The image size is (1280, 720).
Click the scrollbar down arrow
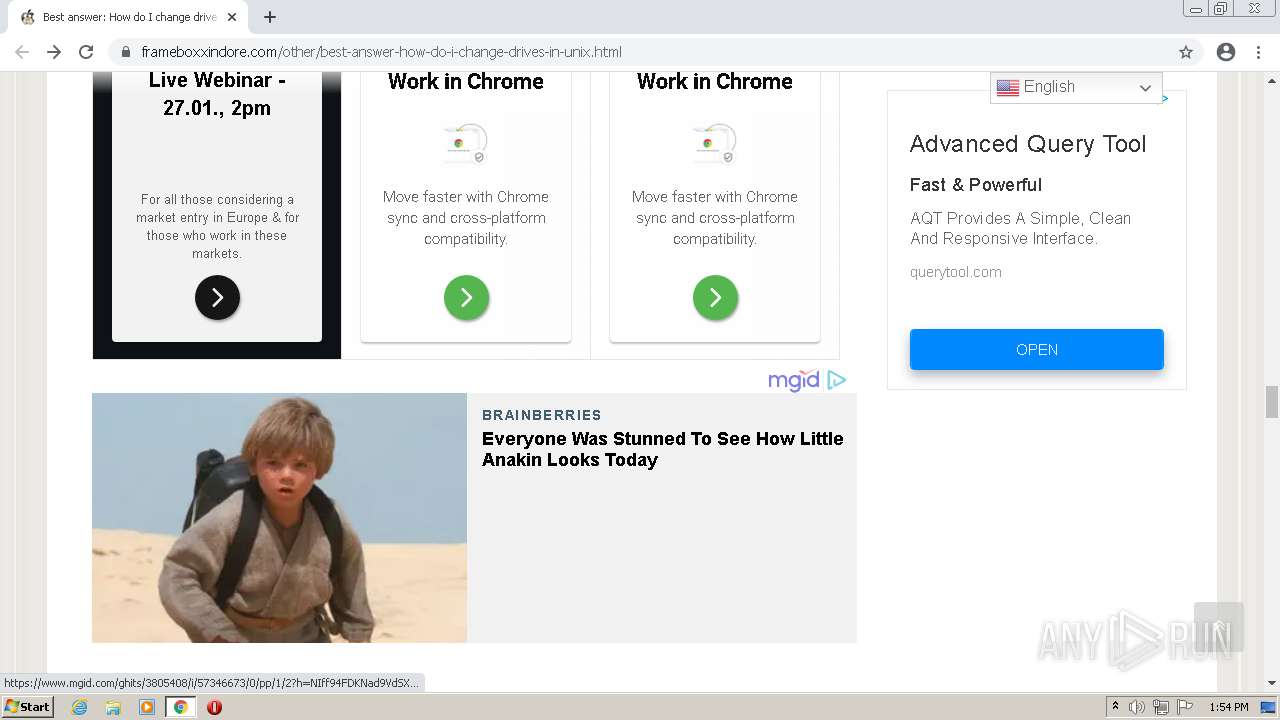[1272, 683]
